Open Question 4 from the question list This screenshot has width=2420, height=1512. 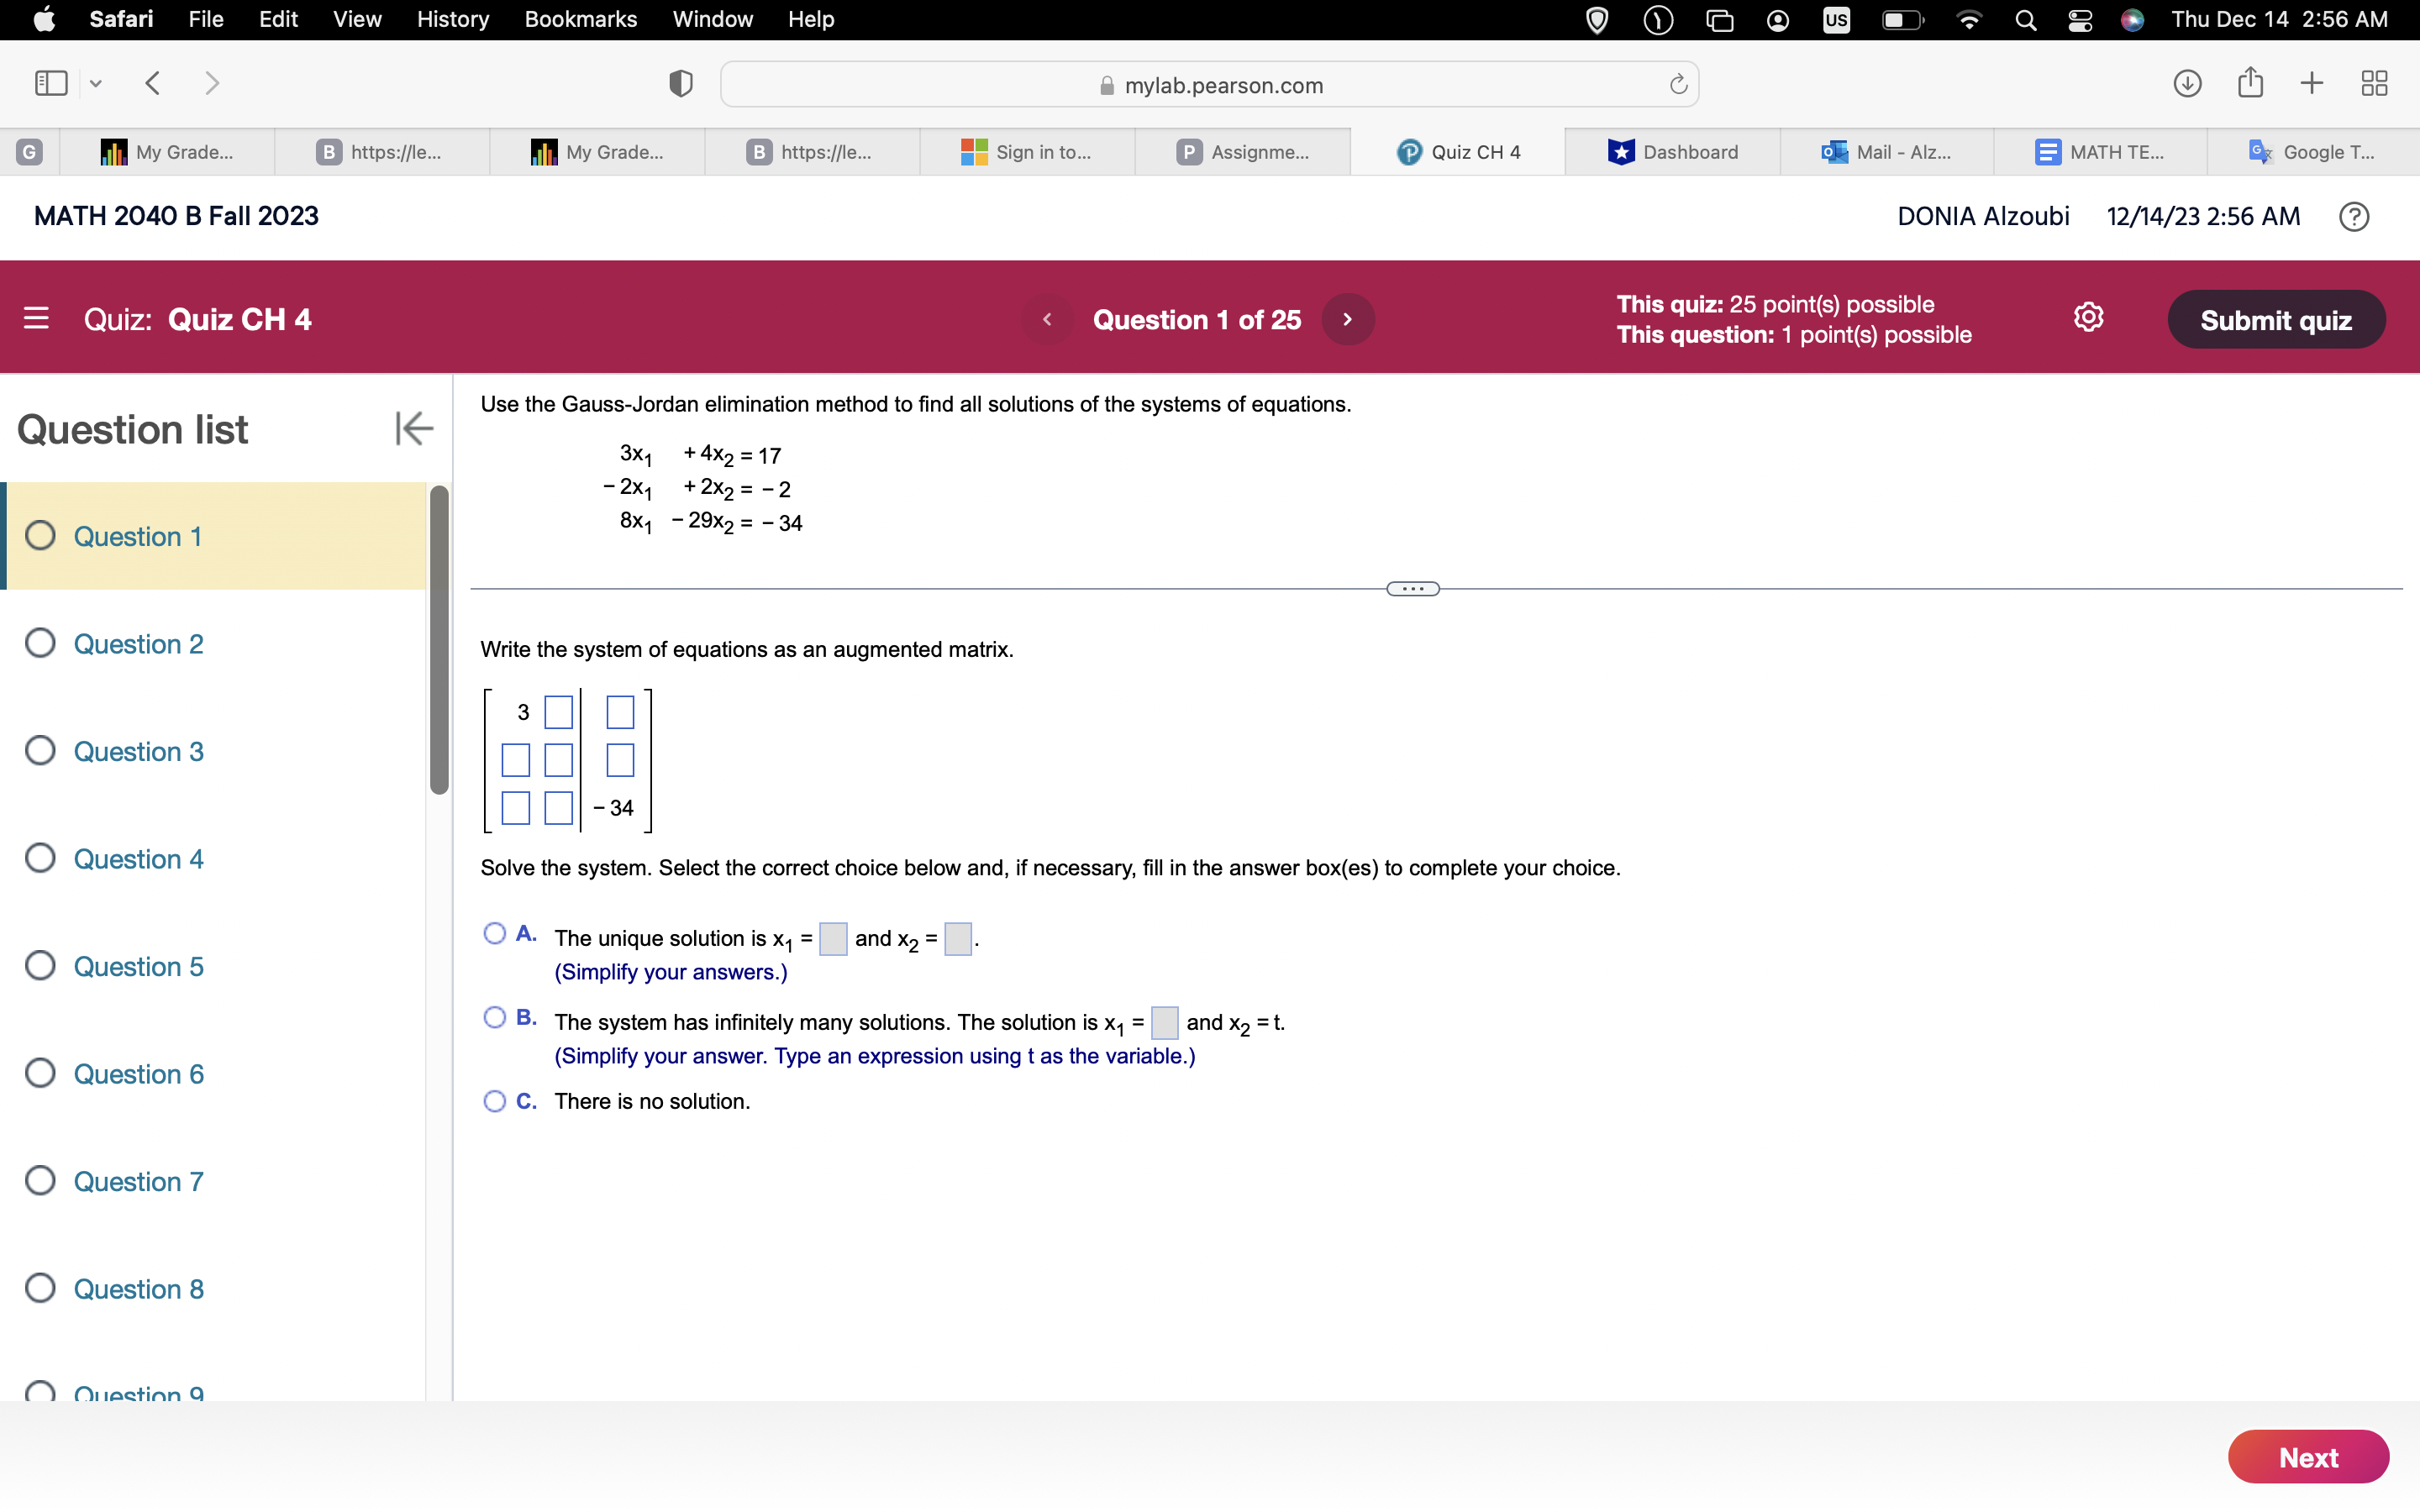tap(138, 858)
